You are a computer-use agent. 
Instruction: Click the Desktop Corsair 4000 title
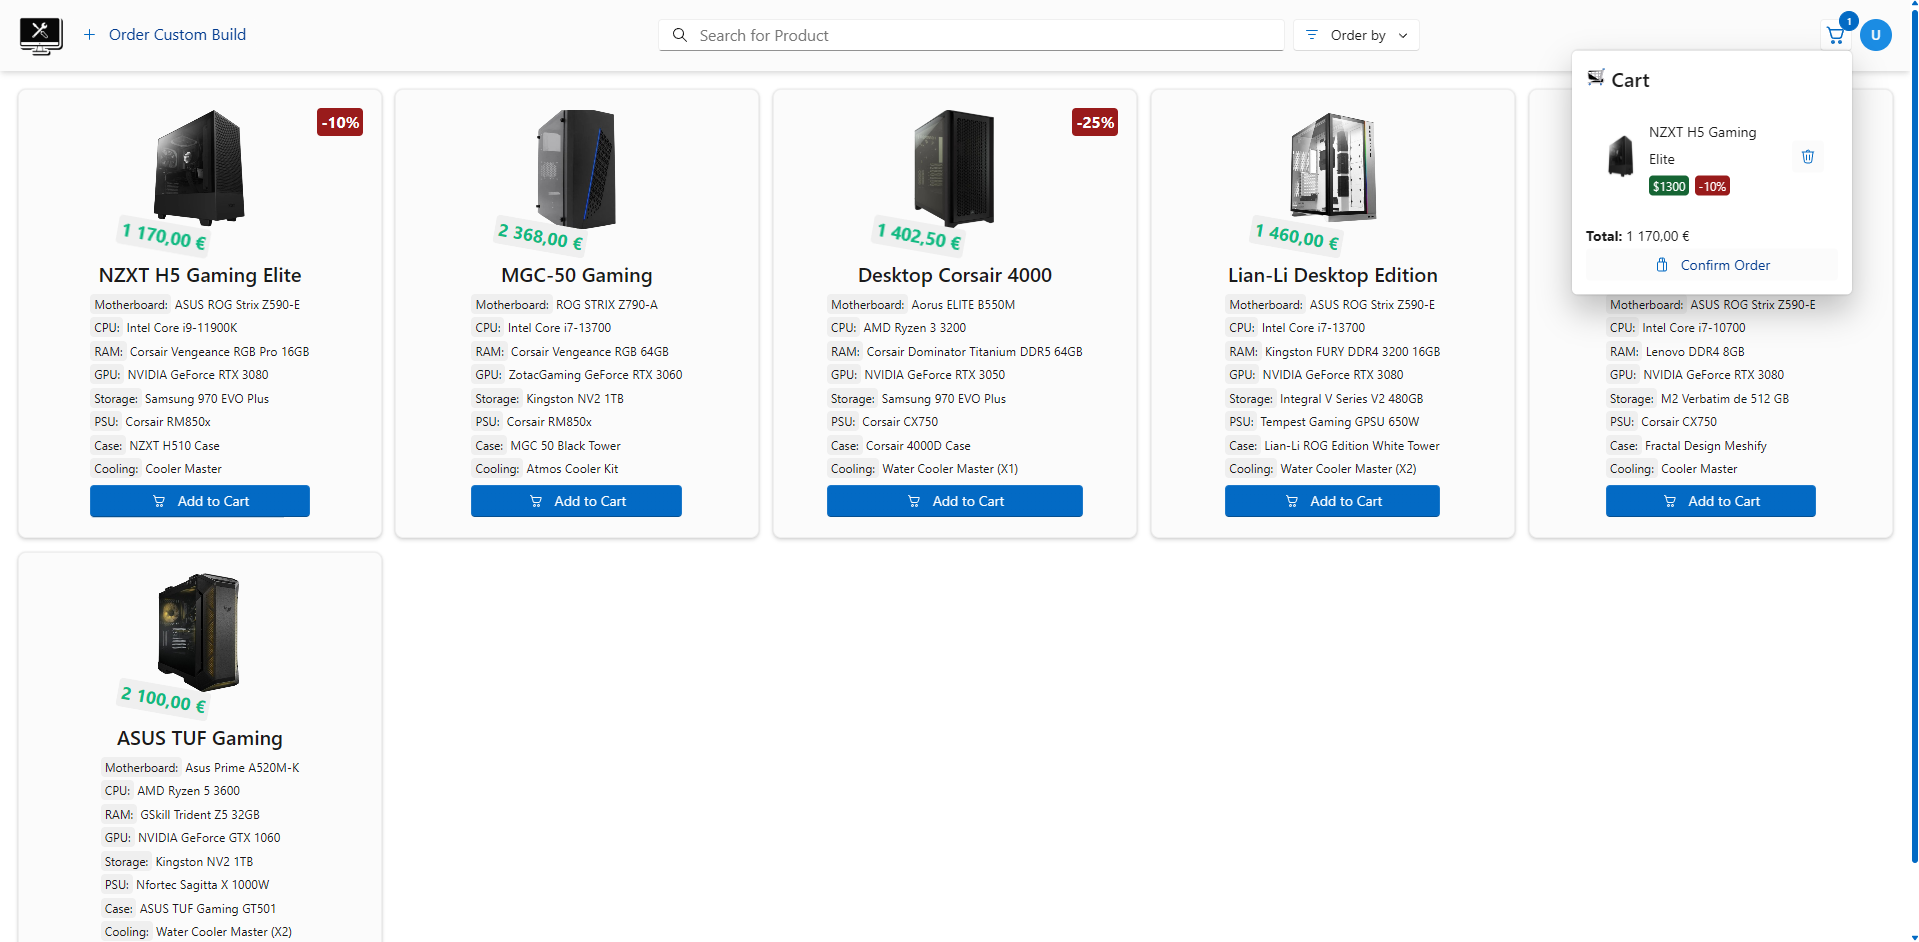pos(955,275)
